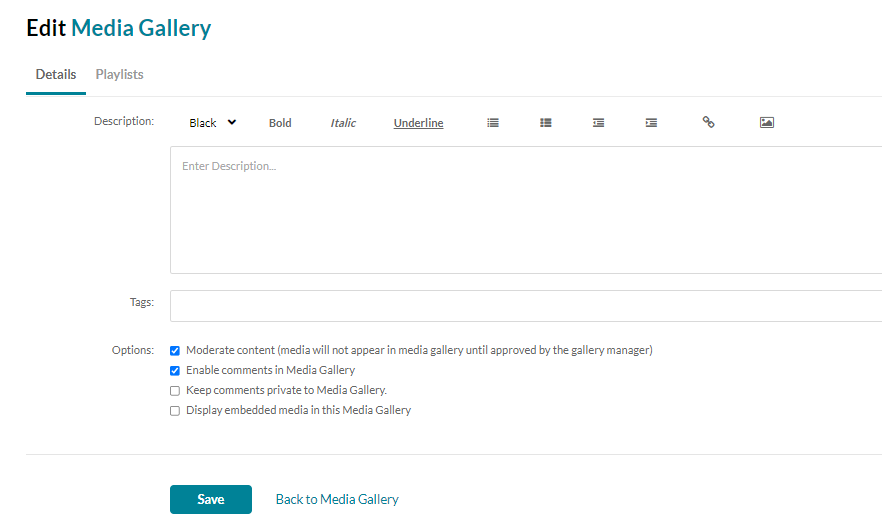Click the second indent icon in the toolbar
The height and width of the screenshot is (530, 882).
651,123
